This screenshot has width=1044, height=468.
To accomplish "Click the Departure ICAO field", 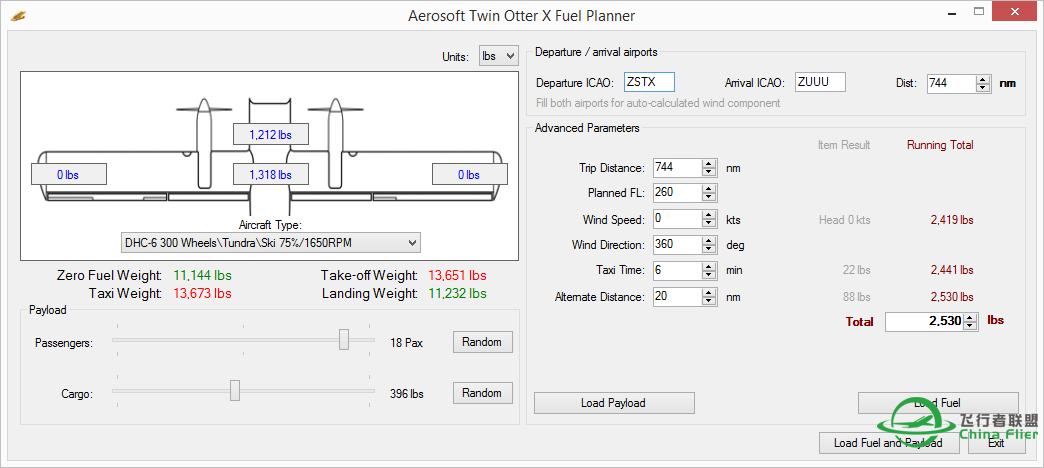I will click(649, 83).
